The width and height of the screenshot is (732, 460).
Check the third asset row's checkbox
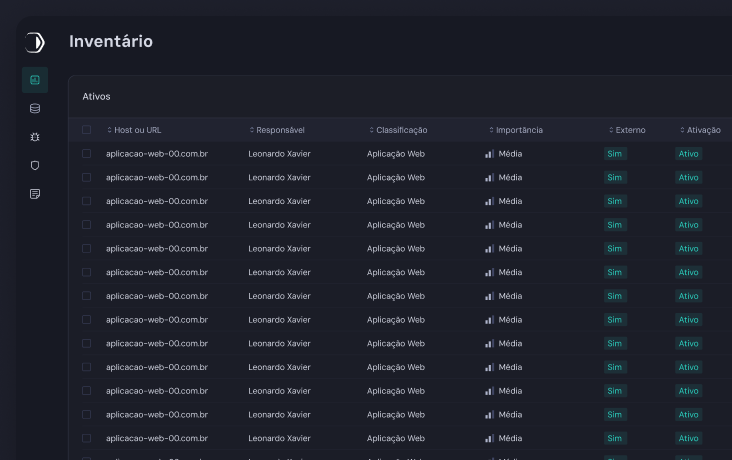coord(86,201)
